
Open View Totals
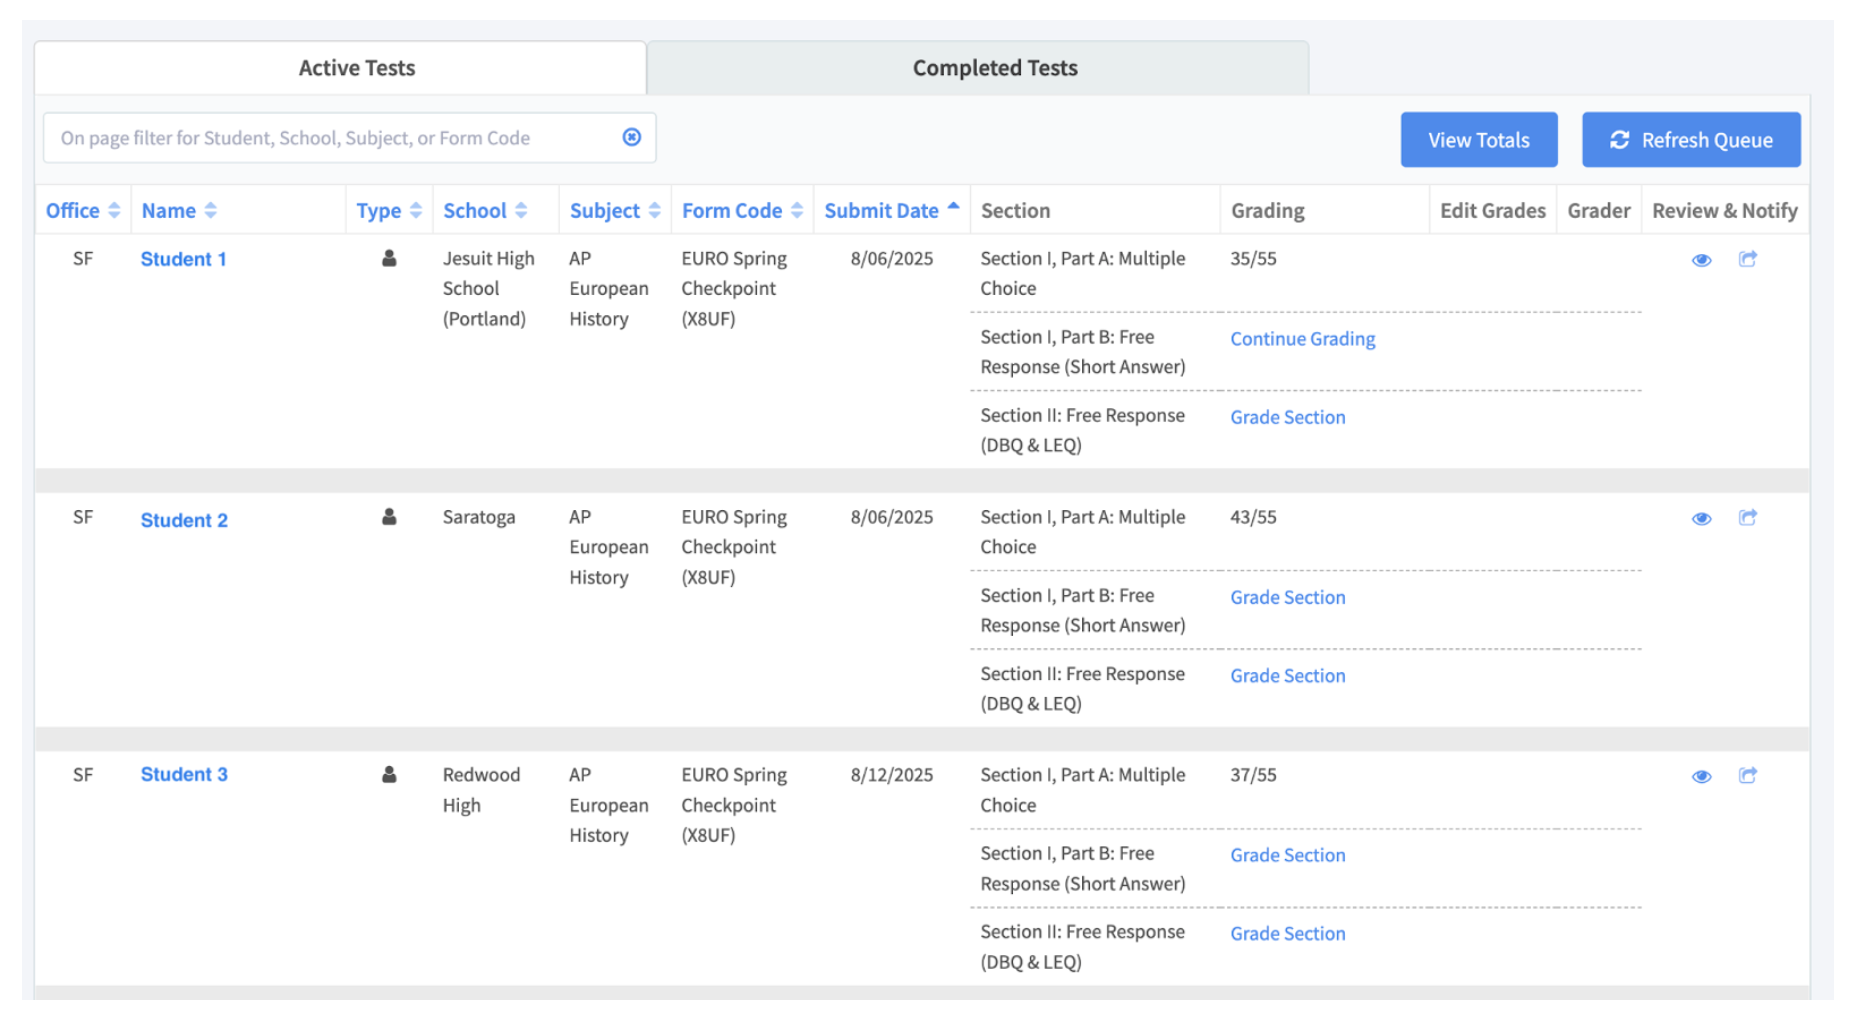tap(1478, 140)
